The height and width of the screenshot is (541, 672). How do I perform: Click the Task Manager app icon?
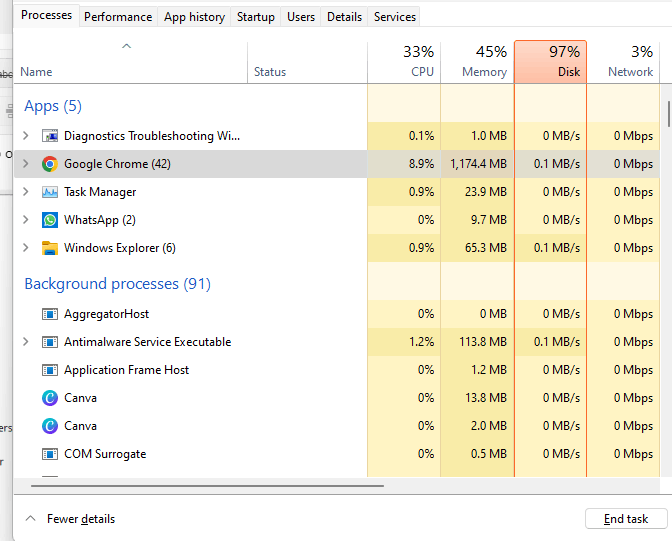click(x=50, y=192)
